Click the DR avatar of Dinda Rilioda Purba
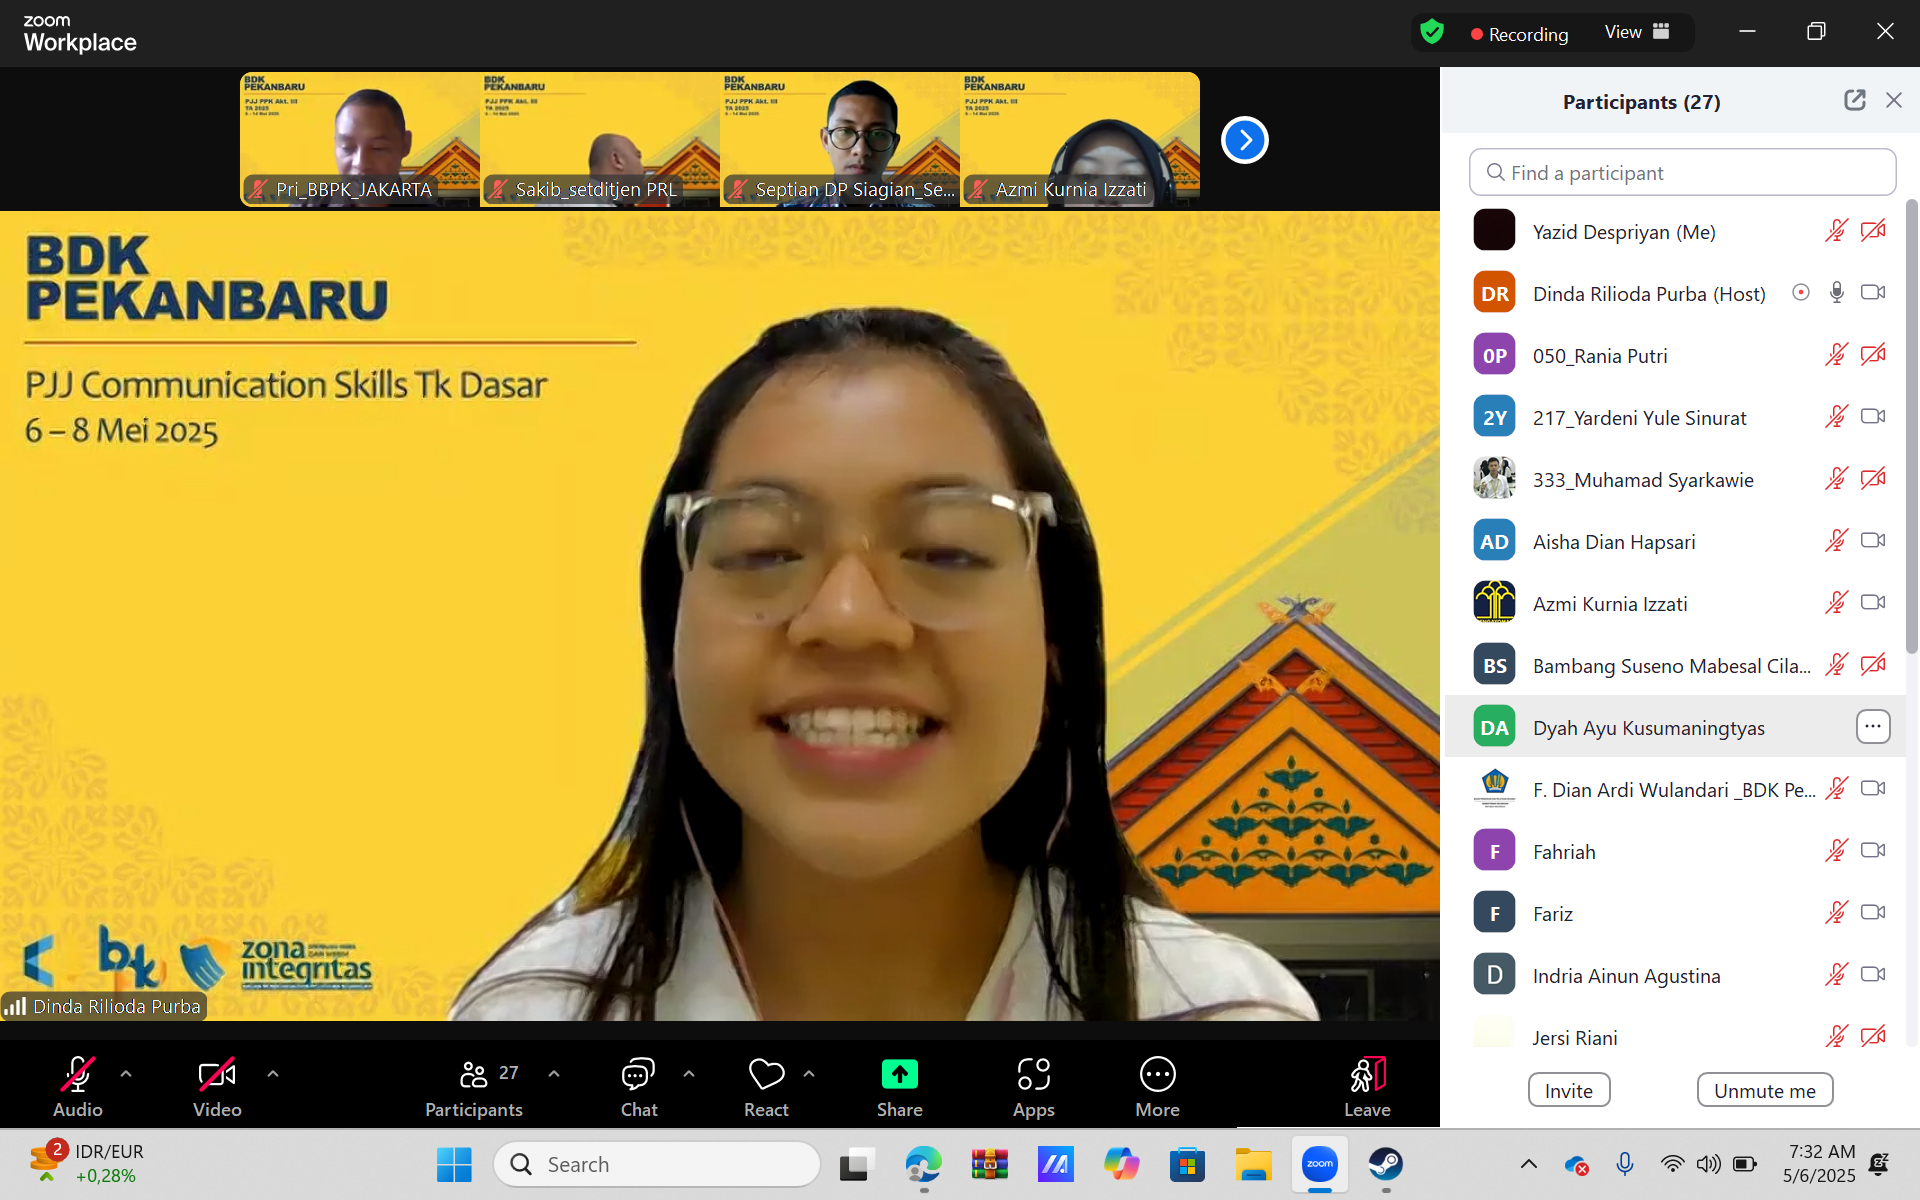The height and width of the screenshot is (1200, 1920). (1494, 293)
